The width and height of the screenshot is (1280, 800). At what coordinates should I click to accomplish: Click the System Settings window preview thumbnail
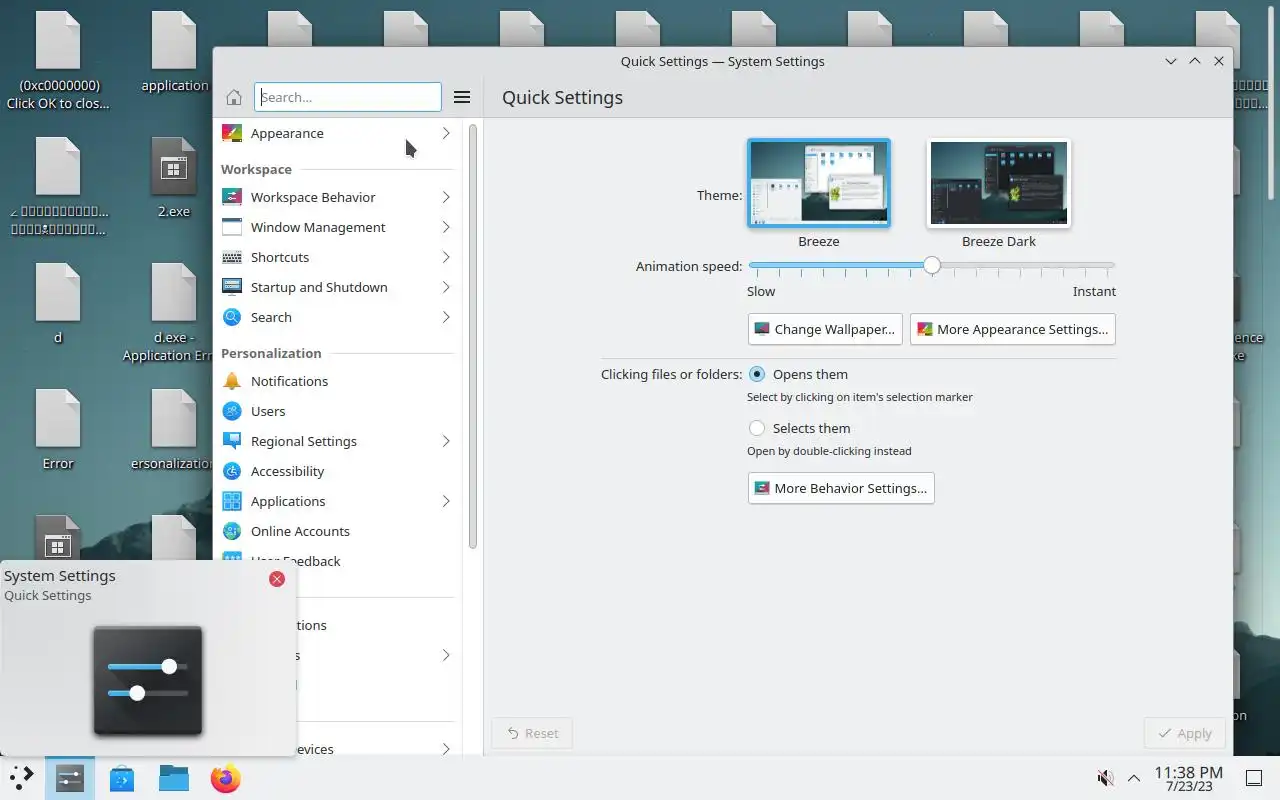pyautogui.click(x=148, y=680)
